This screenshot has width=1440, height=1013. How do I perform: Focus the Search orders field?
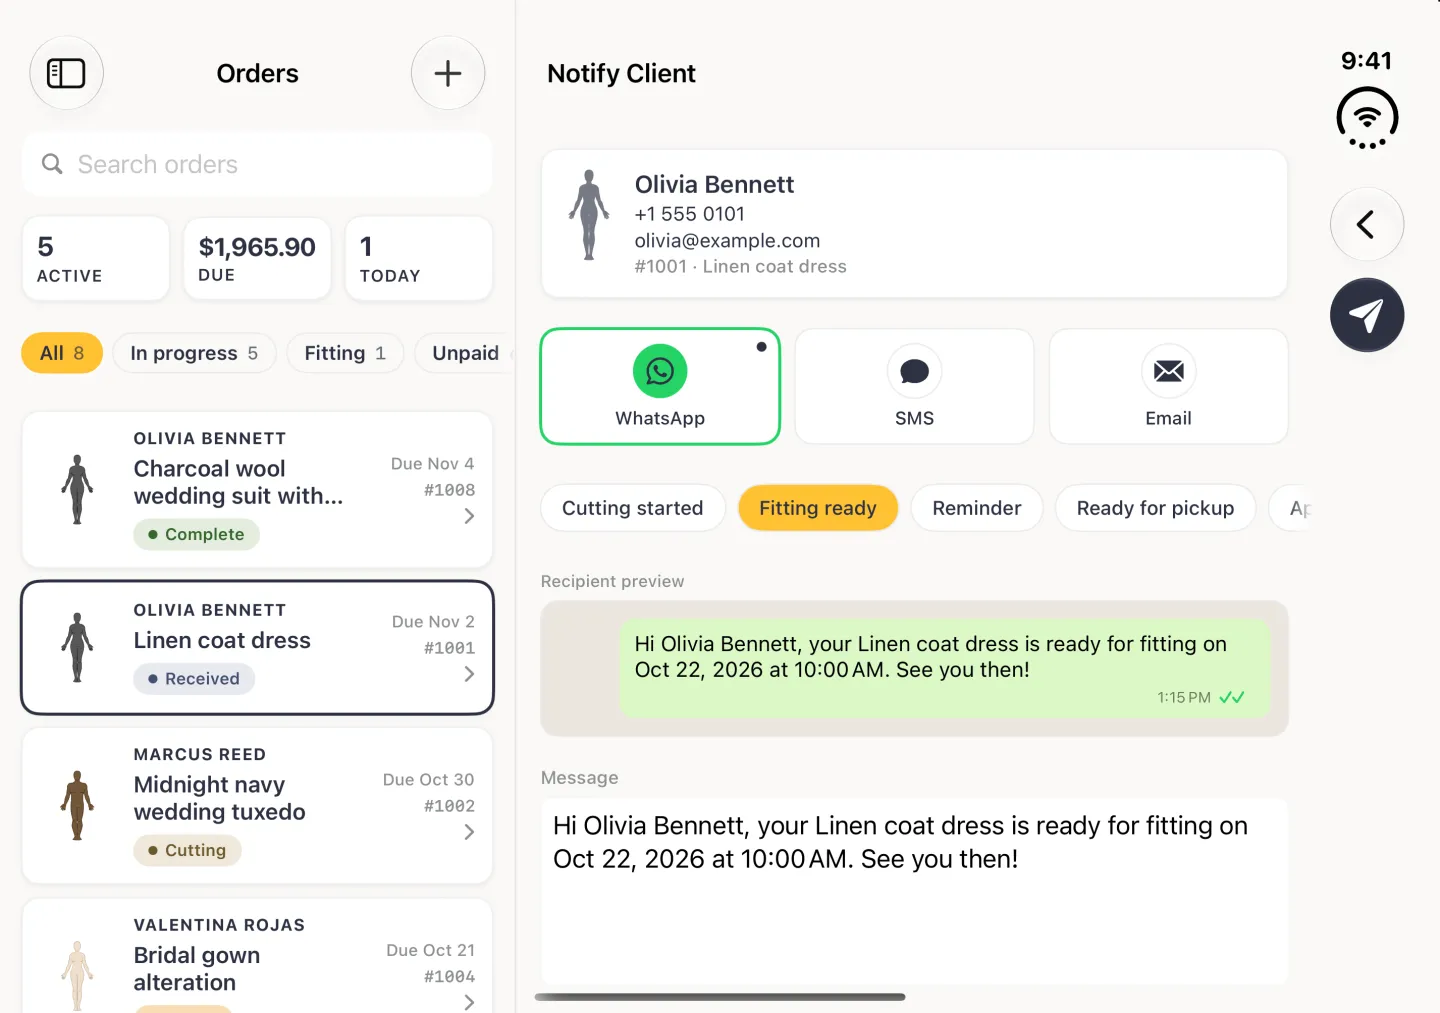(257, 164)
